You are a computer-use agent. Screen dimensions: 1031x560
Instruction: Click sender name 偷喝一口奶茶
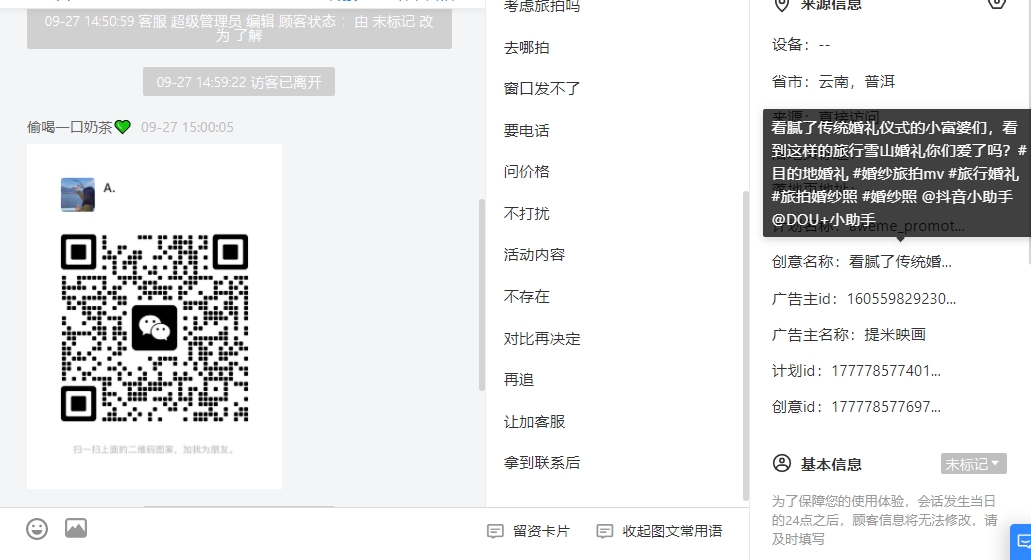click(70, 127)
